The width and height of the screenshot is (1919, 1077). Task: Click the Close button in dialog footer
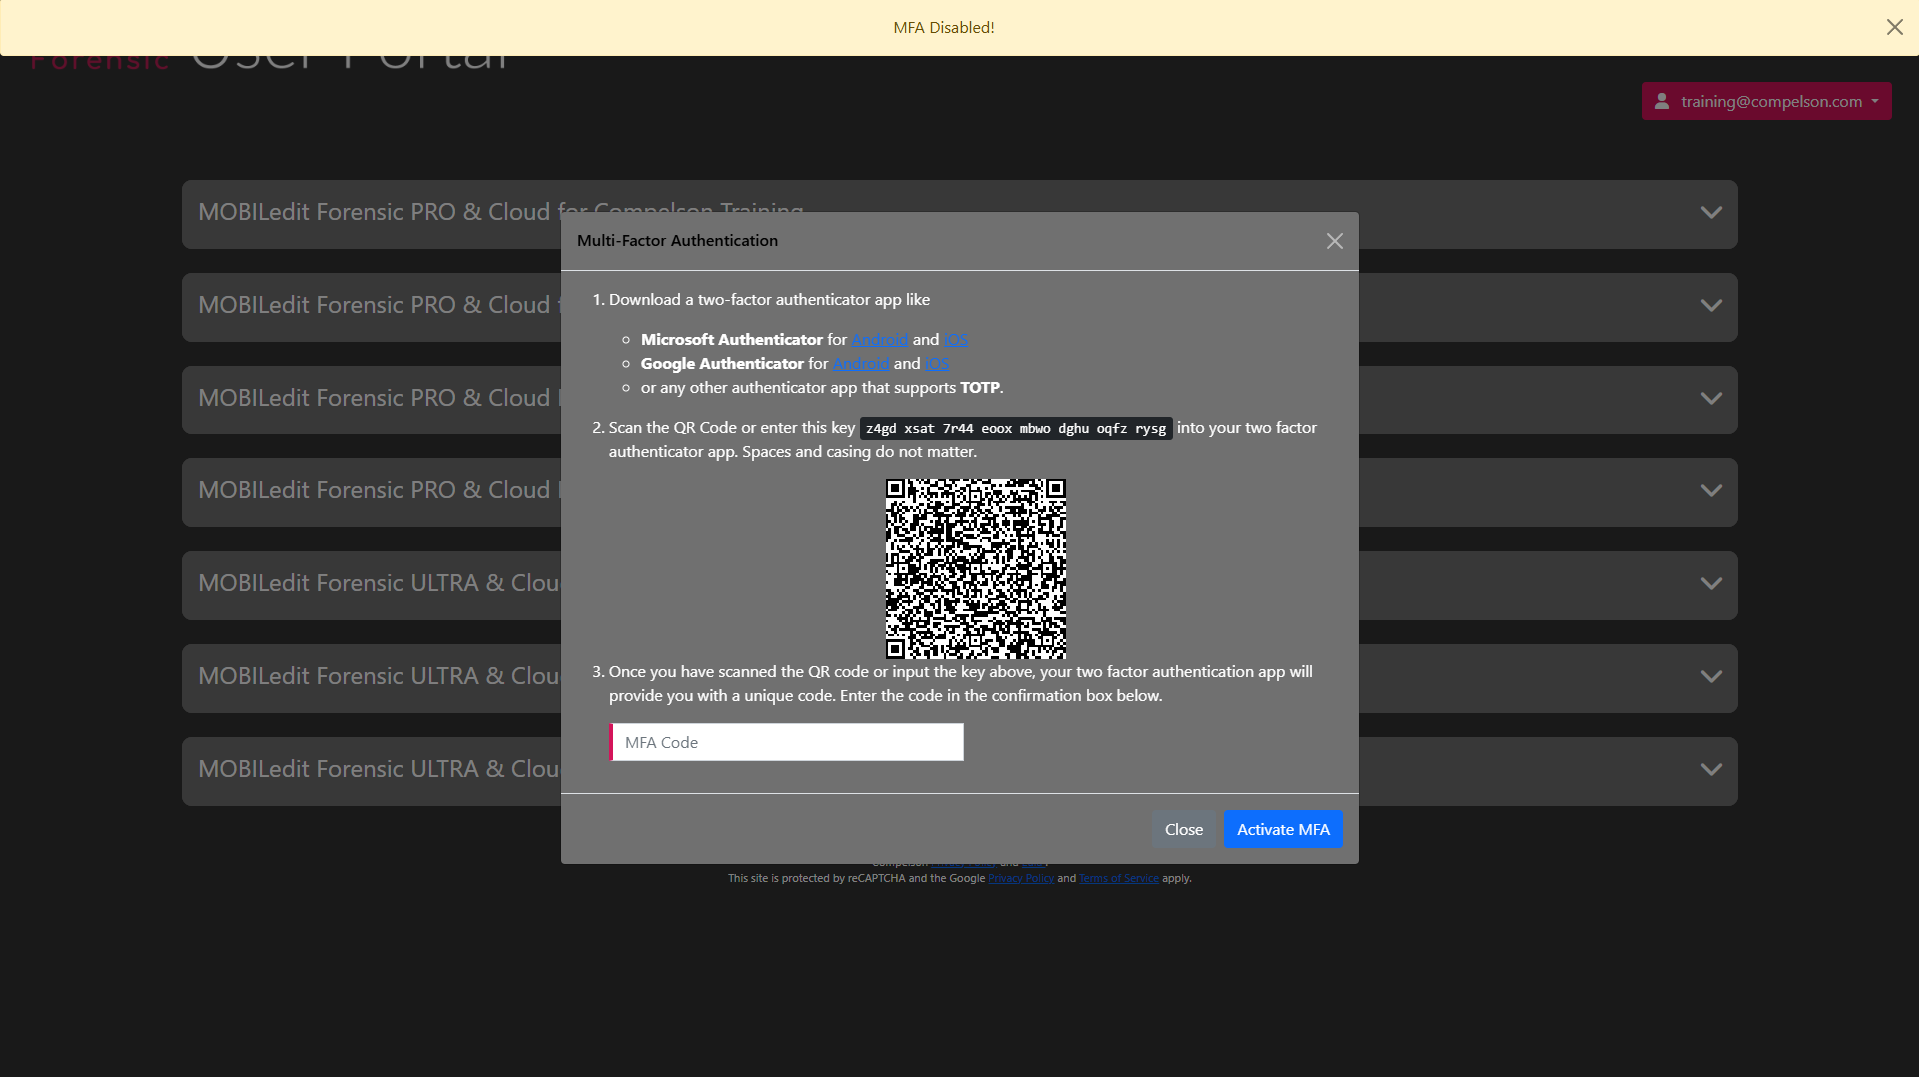[x=1183, y=829]
